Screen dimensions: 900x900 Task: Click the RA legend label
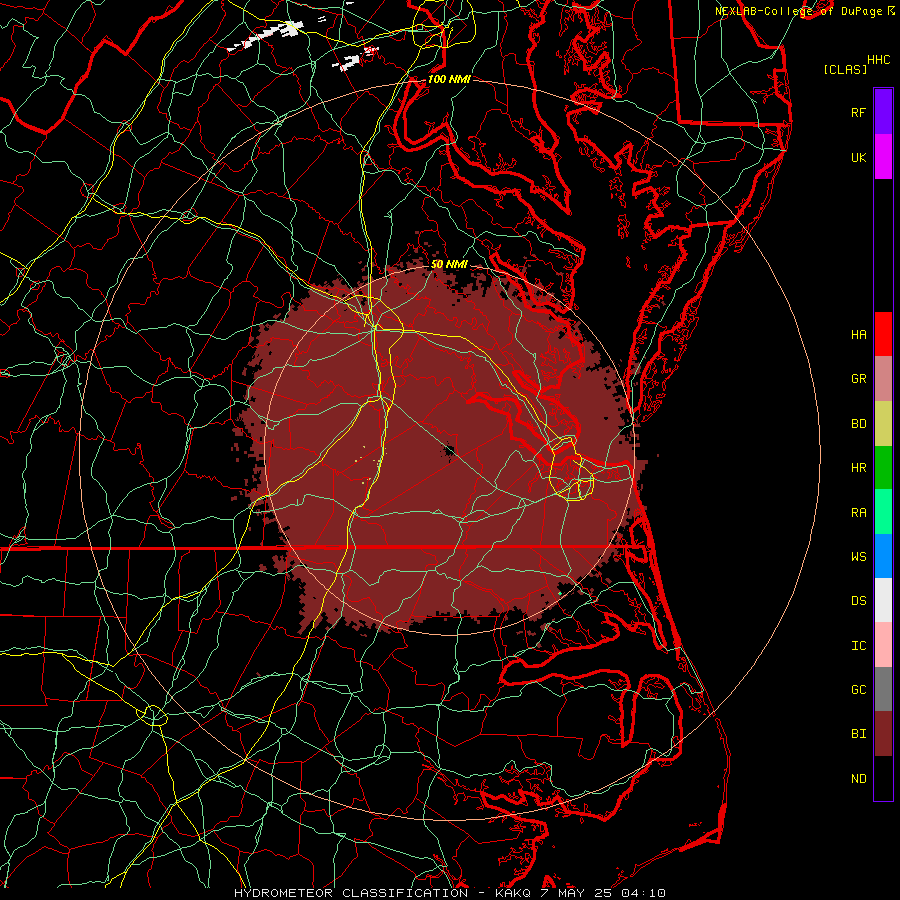click(858, 513)
